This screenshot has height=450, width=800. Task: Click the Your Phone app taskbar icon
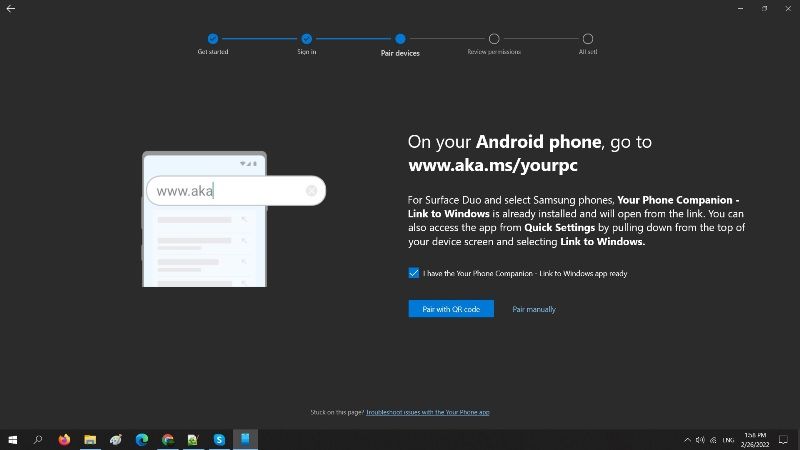[245, 439]
